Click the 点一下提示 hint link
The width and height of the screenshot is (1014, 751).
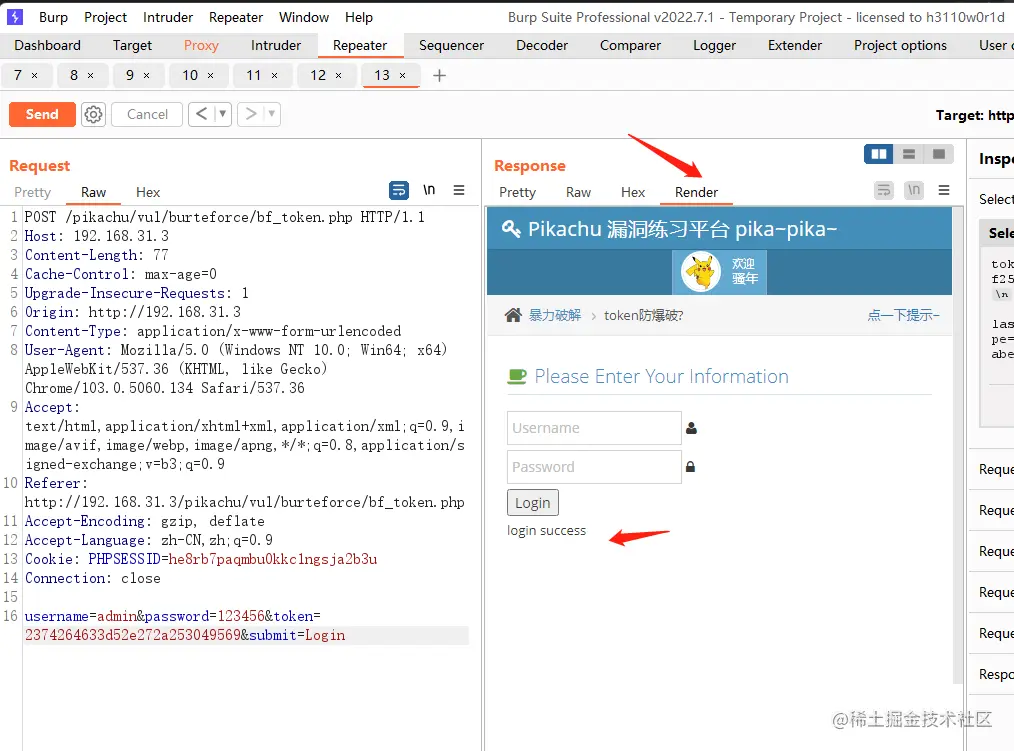click(x=903, y=315)
